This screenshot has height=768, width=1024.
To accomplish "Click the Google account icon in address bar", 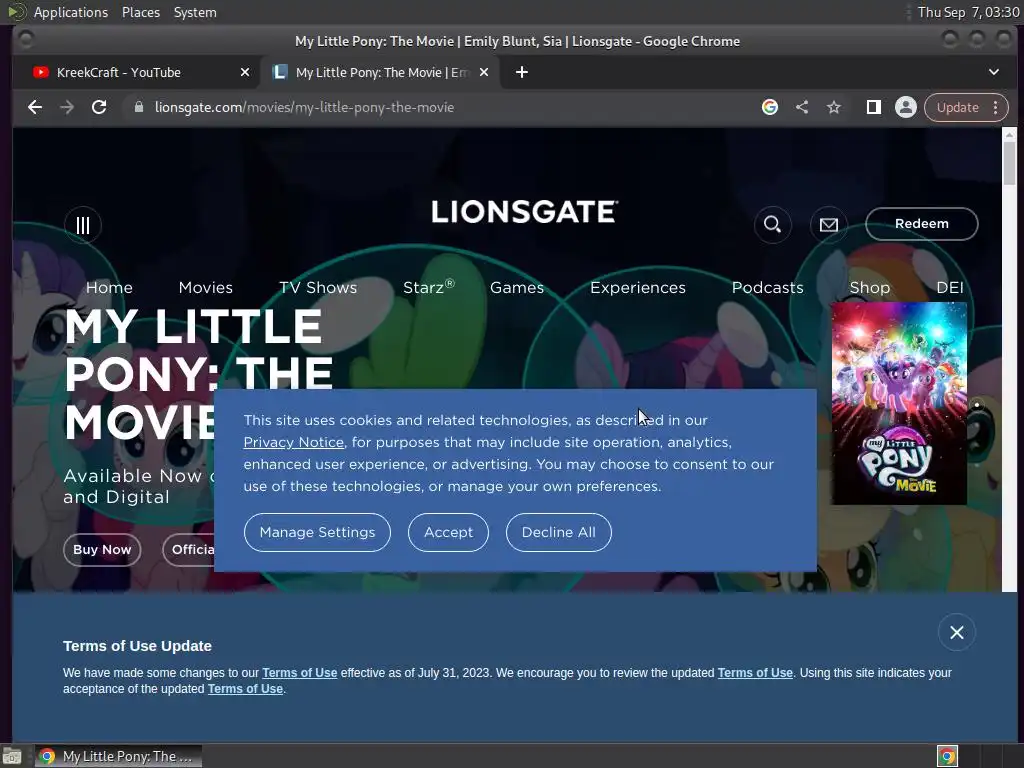I will [x=770, y=107].
